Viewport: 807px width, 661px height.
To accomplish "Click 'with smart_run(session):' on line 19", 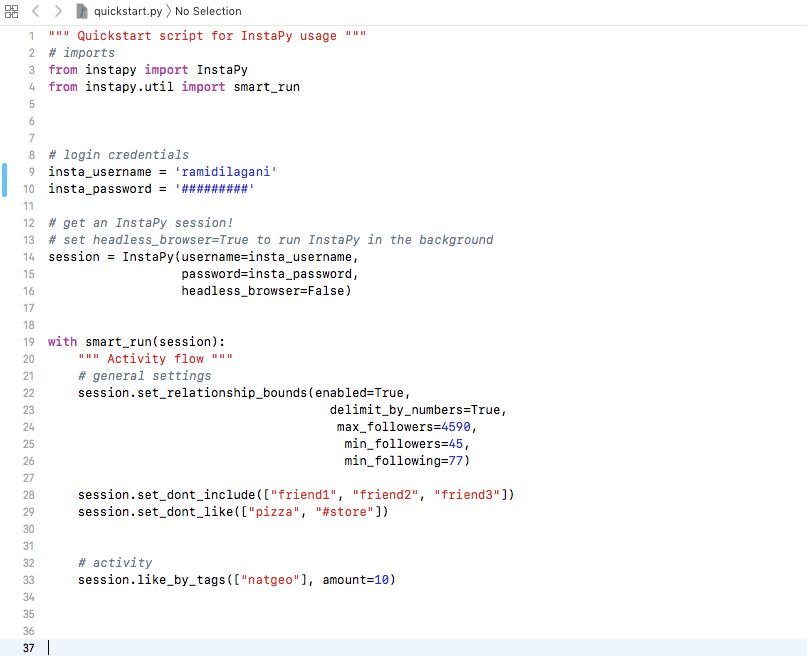I will coord(136,342).
